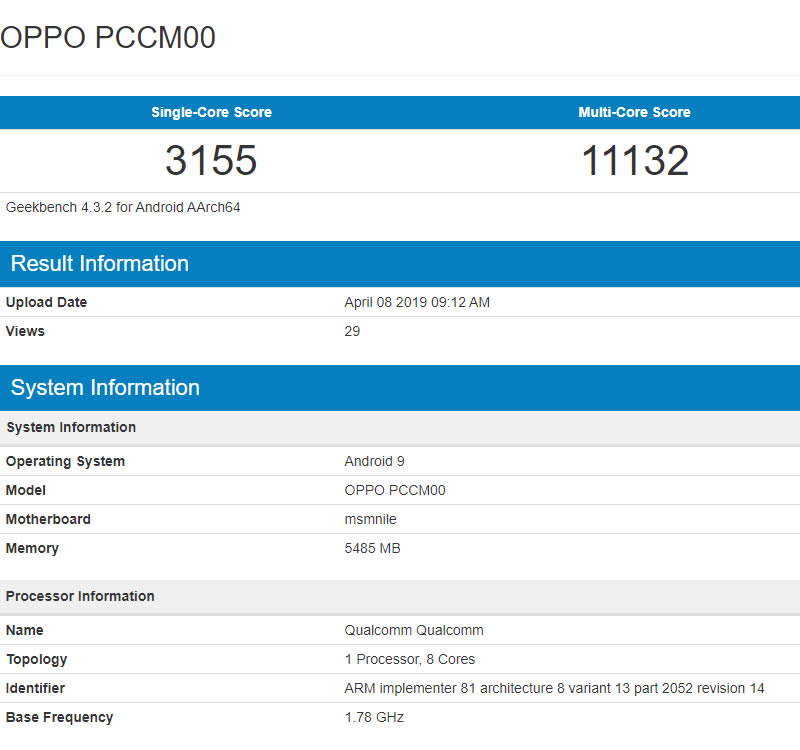Click the Views count value 29
The width and height of the screenshot is (800, 750).
(352, 331)
